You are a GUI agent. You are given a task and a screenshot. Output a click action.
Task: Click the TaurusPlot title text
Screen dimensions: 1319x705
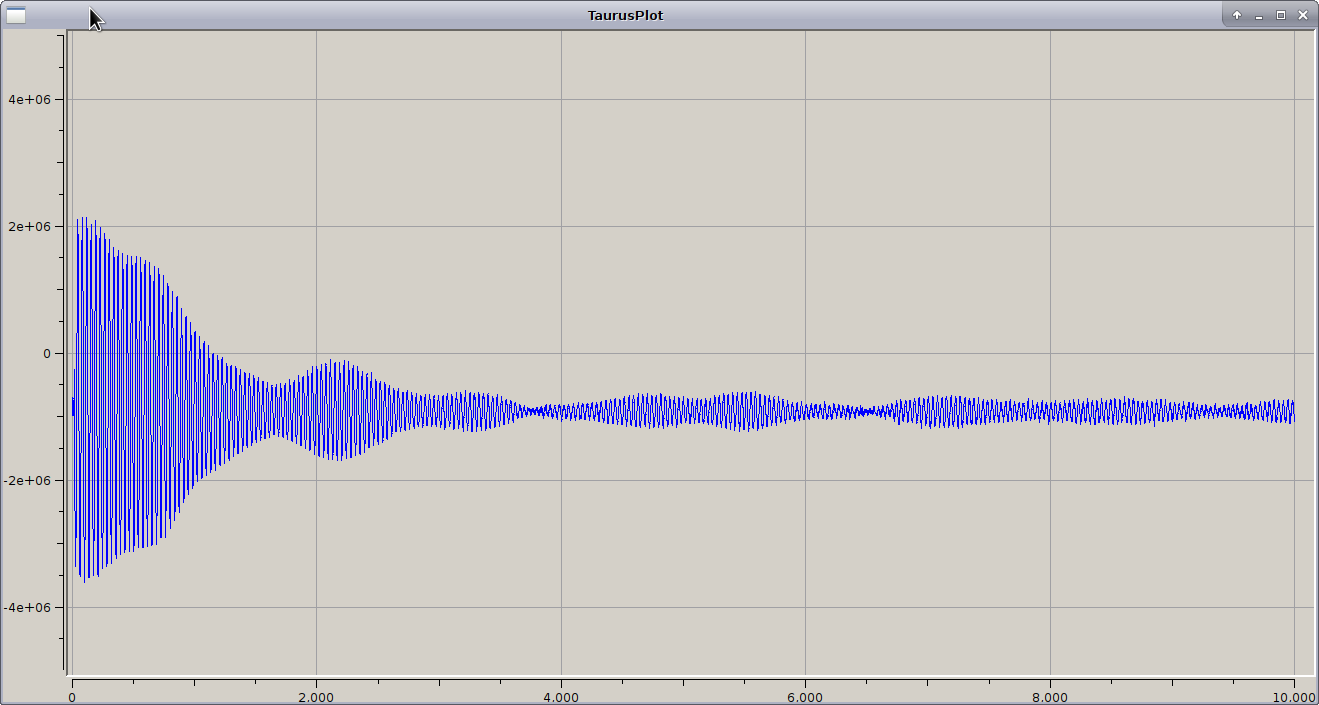625,15
